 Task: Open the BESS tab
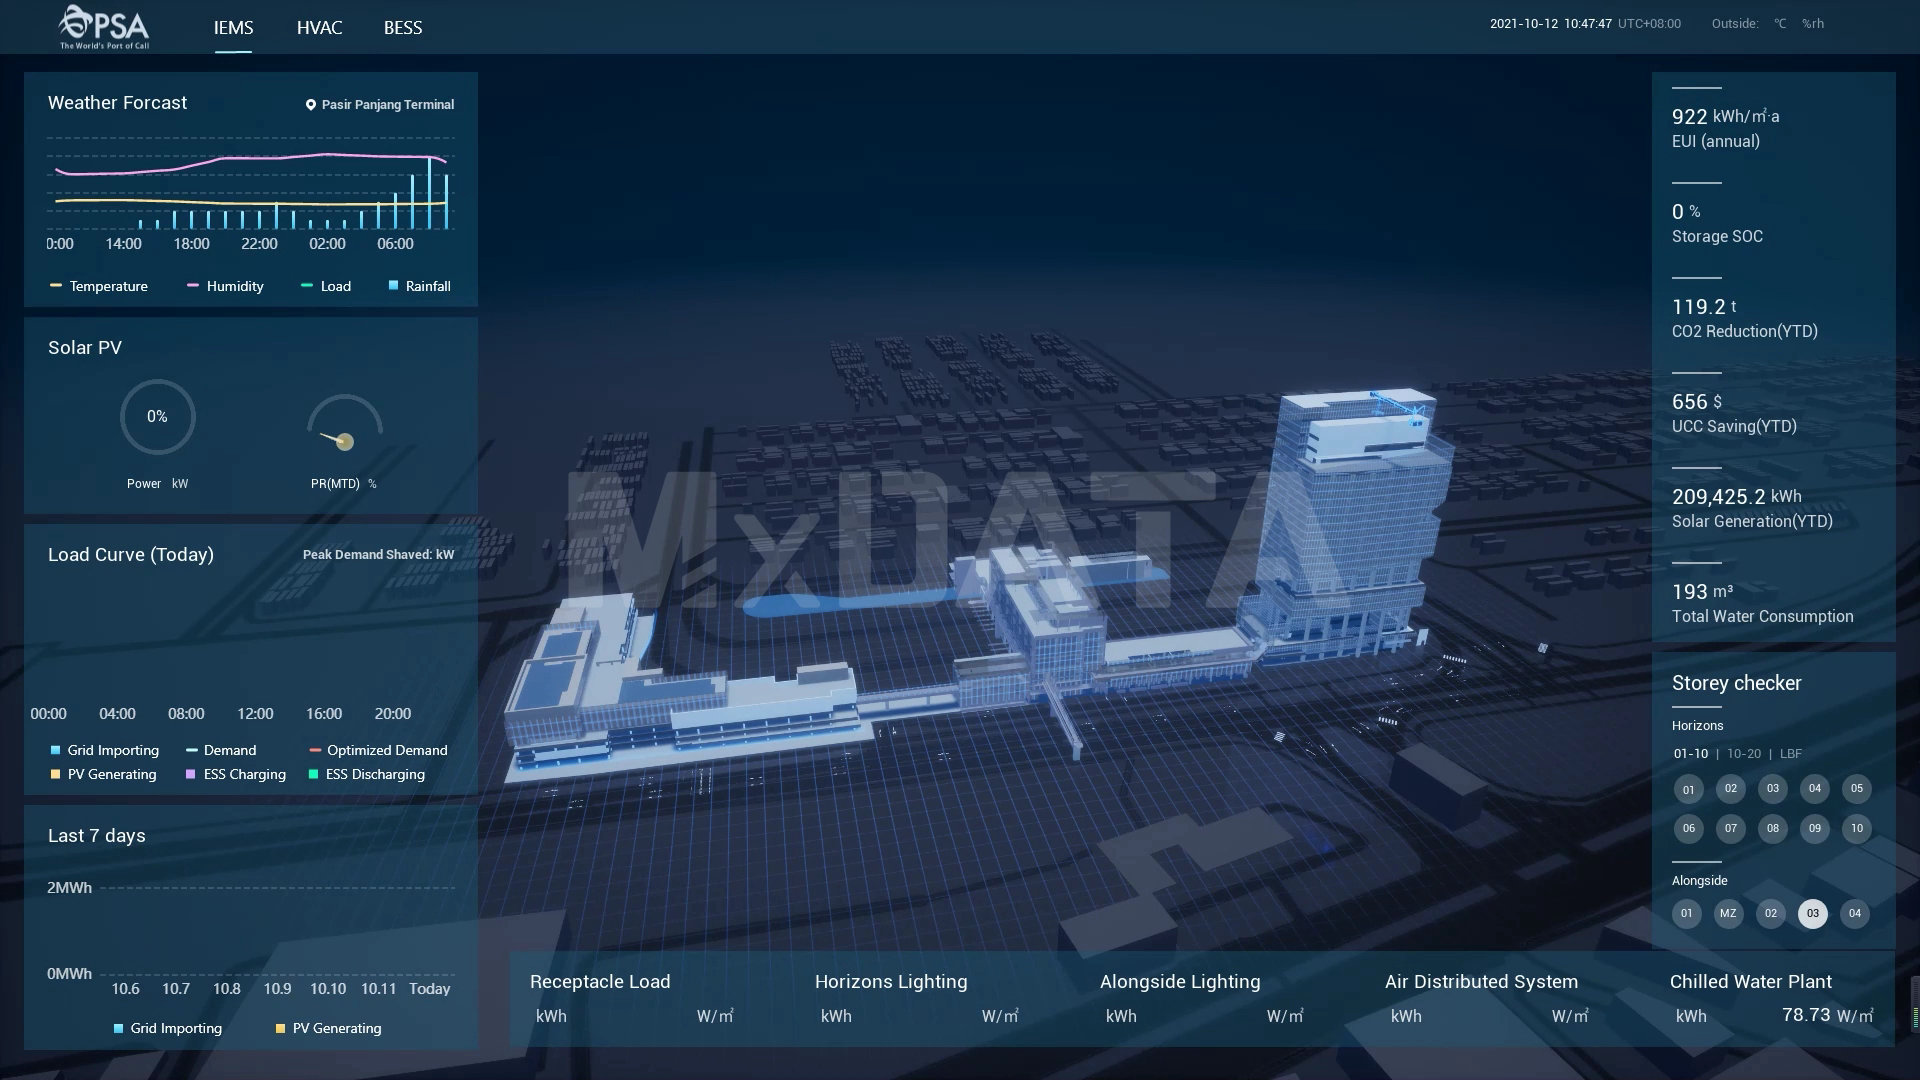(403, 28)
